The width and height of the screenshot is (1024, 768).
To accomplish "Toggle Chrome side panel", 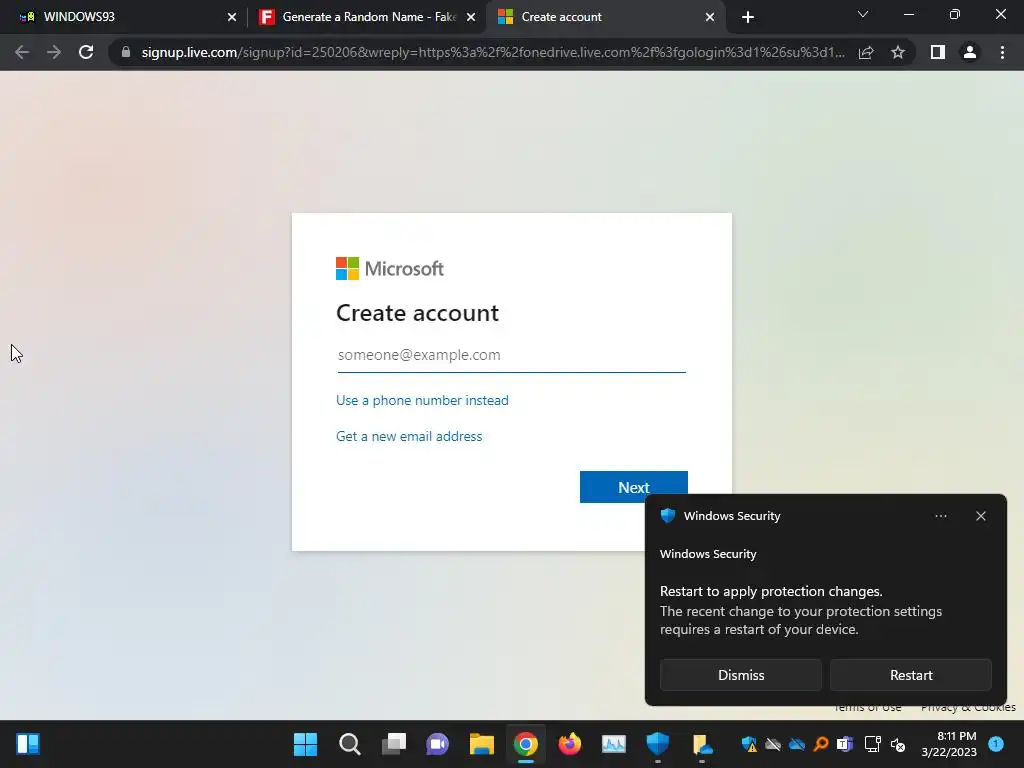I will pos(938,52).
